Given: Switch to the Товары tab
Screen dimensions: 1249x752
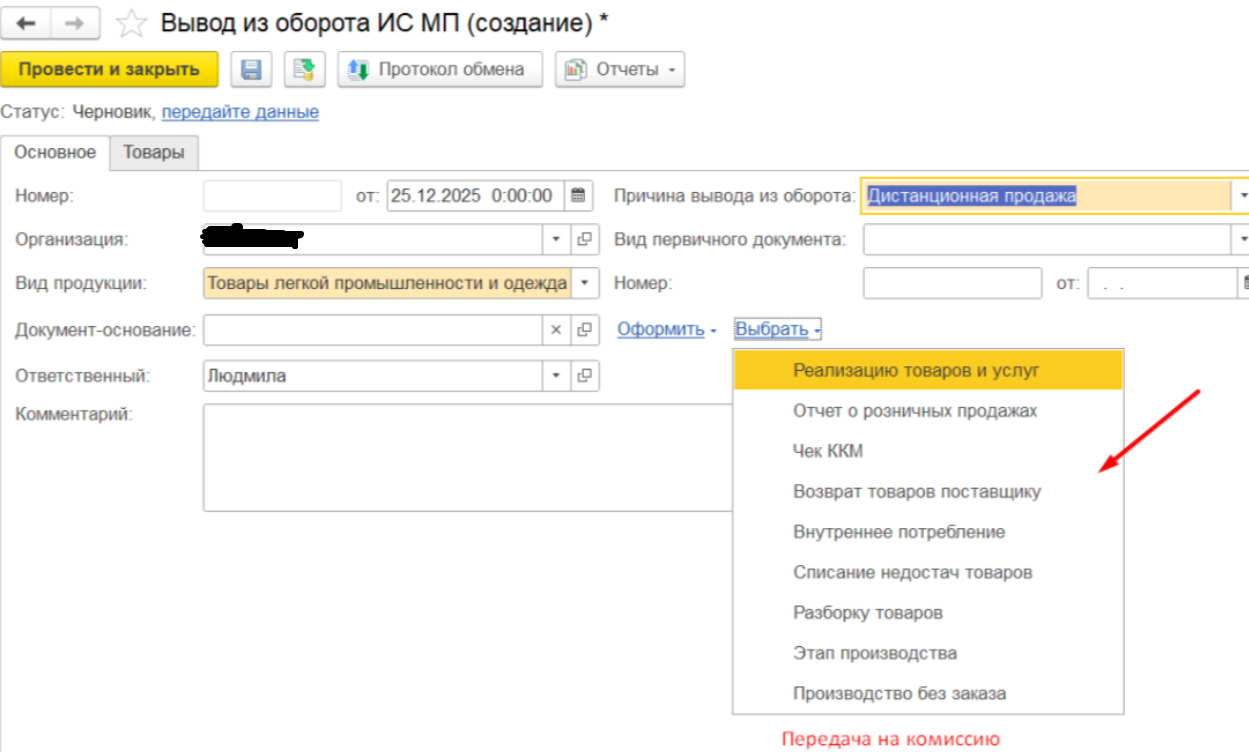Looking at the screenshot, I should (154, 153).
